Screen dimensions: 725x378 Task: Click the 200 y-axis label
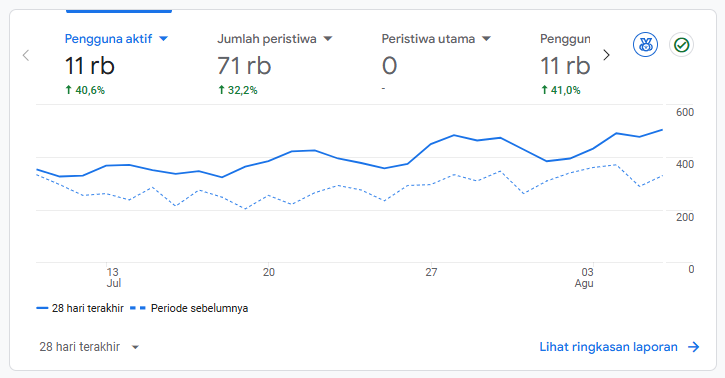[x=685, y=217]
